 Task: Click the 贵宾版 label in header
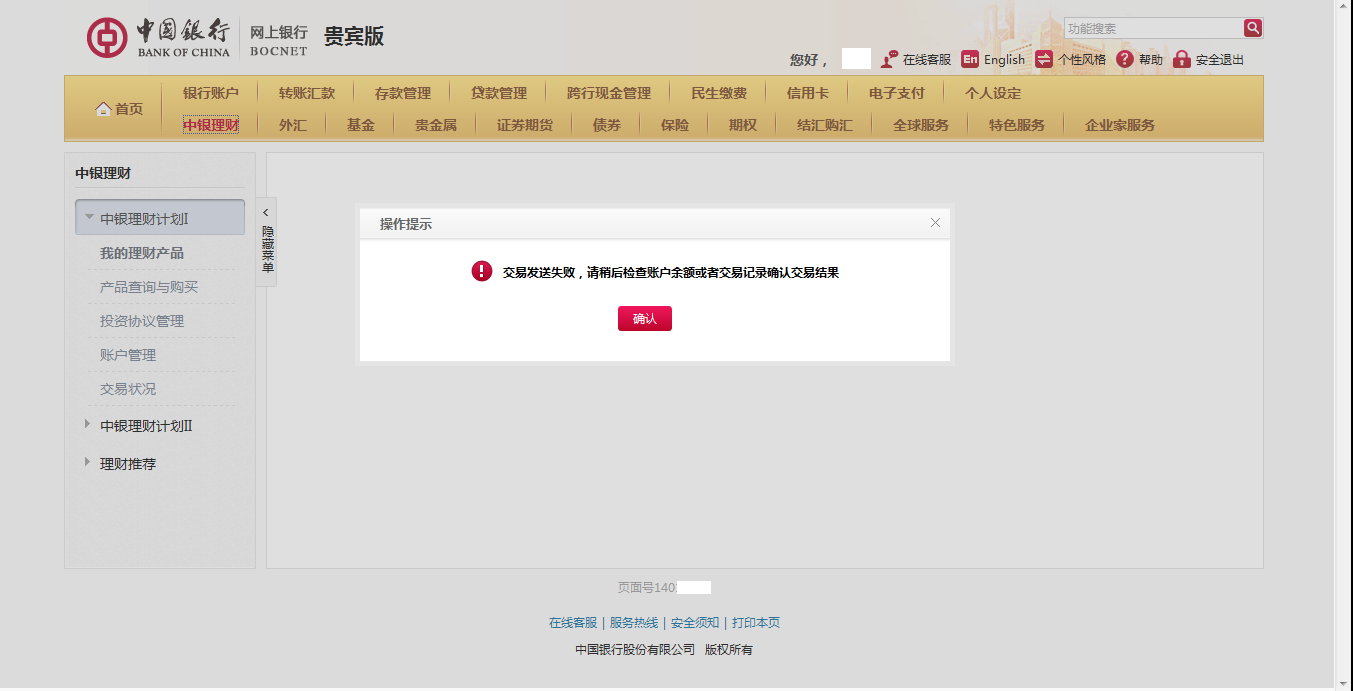[354, 37]
